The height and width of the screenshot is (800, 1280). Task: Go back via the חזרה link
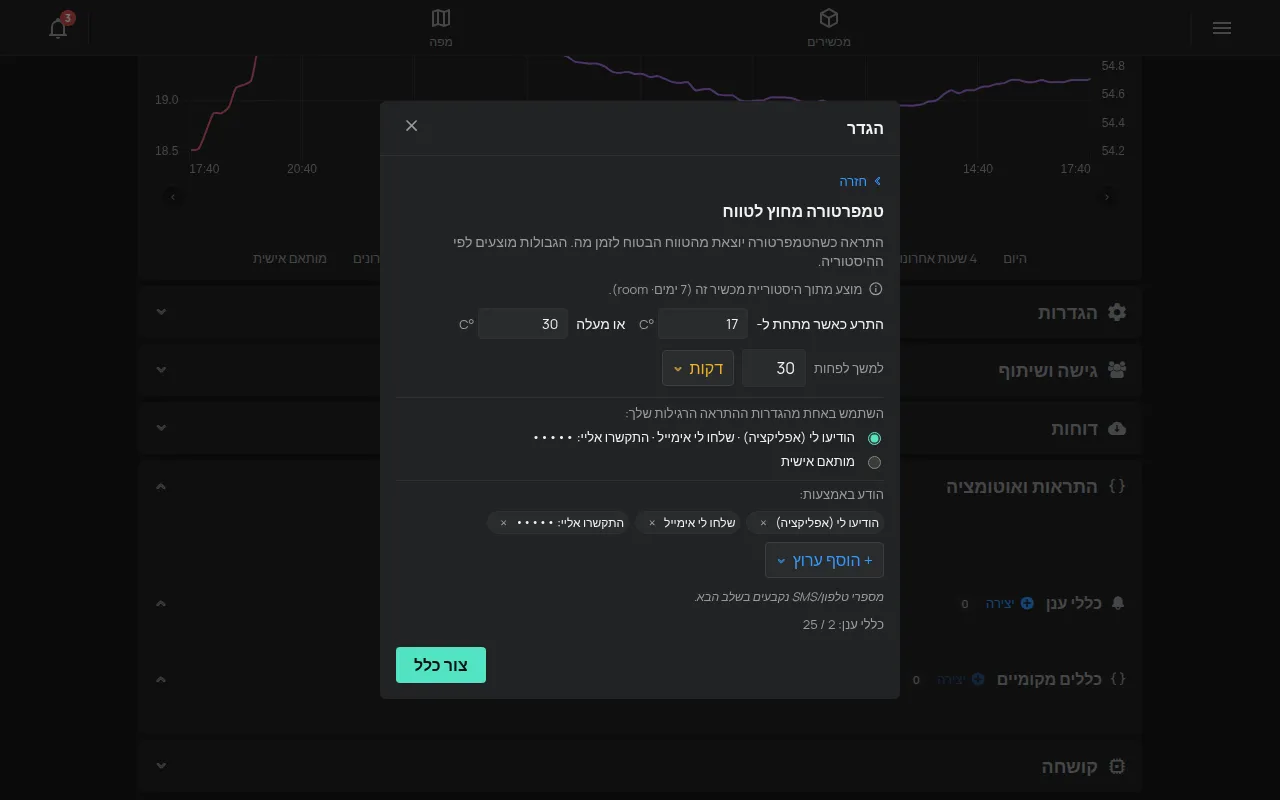pyautogui.click(x=861, y=181)
